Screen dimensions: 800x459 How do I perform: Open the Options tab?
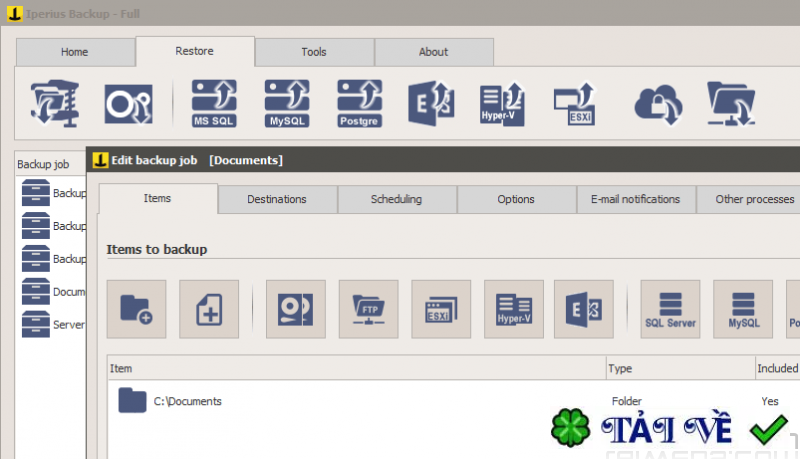(516, 199)
